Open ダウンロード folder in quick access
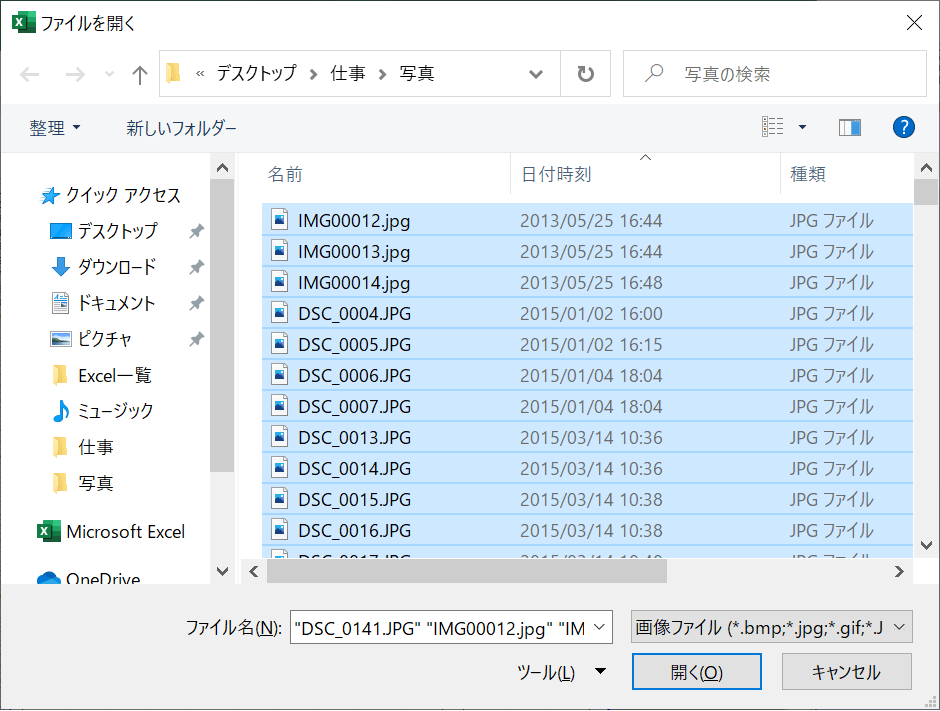 coord(116,267)
